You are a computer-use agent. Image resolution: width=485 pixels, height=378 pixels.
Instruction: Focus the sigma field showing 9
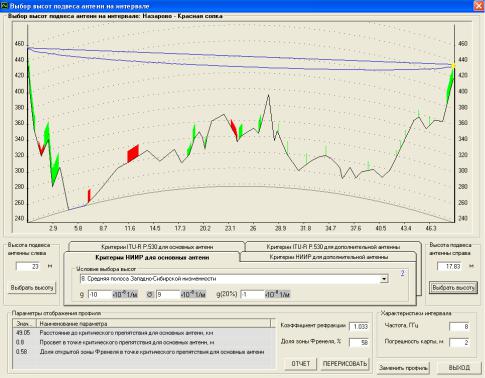[x=168, y=295]
